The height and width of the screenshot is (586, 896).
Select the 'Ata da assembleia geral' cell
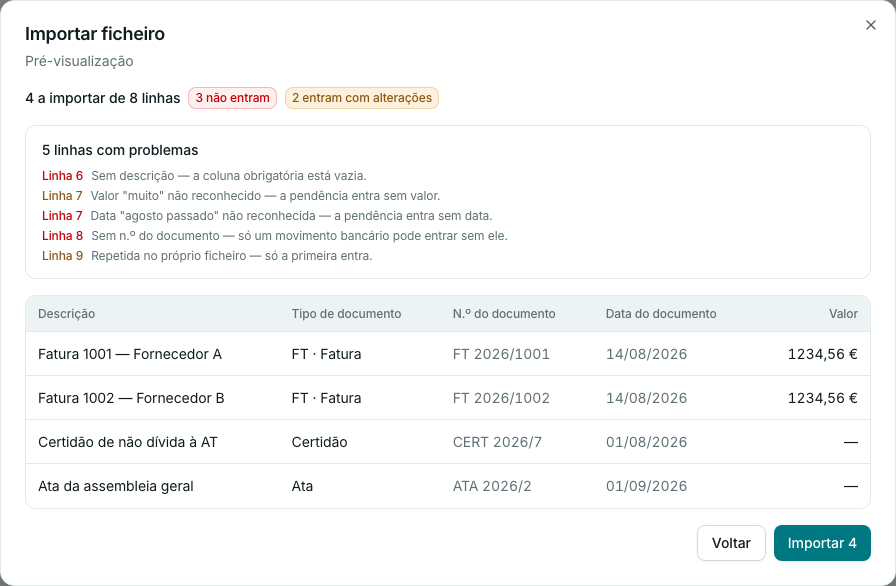pyautogui.click(x=115, y=486)
